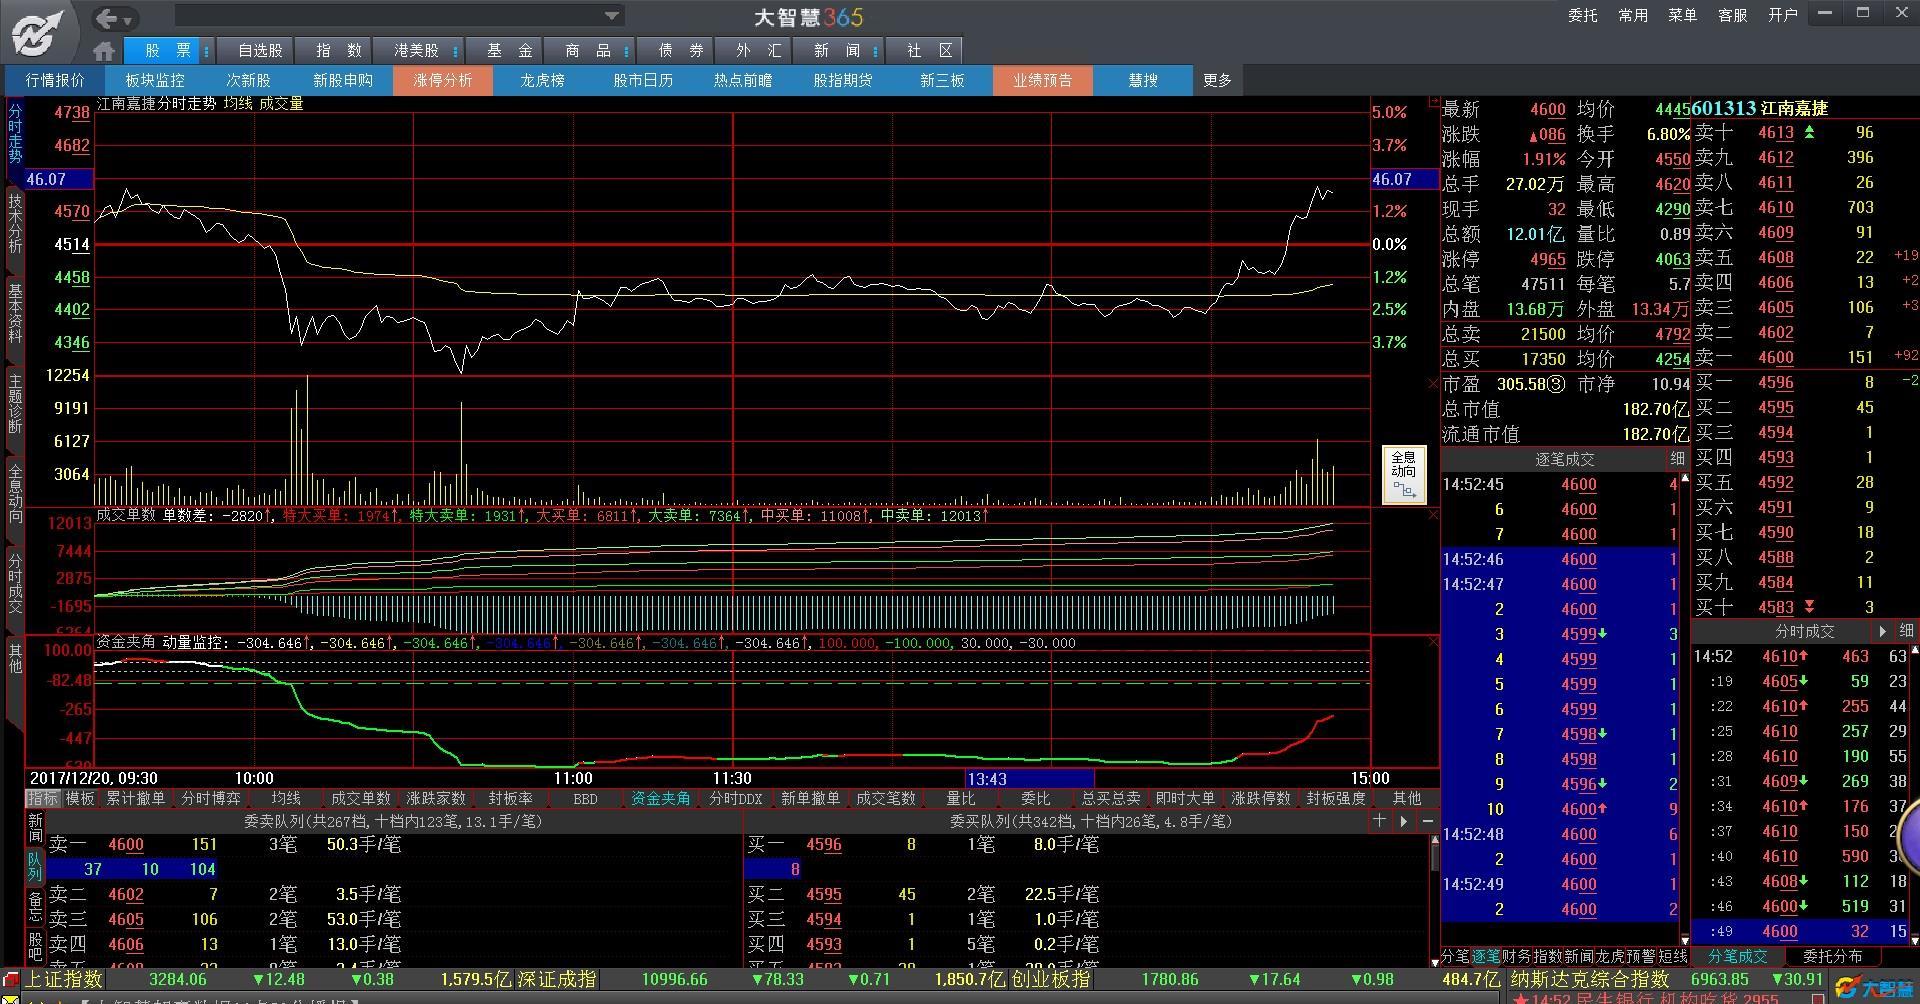This screenshot has width=1920, height=1004.
Task: Click 细 button beside 分时成交
Action: [x=1906, y=631]
